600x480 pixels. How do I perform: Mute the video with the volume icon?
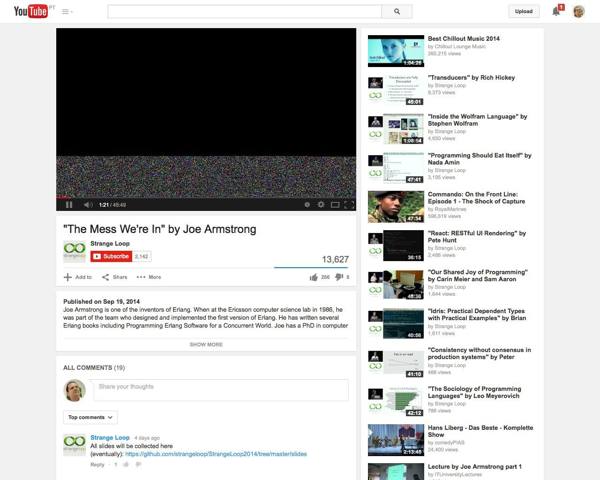(86, 205)
